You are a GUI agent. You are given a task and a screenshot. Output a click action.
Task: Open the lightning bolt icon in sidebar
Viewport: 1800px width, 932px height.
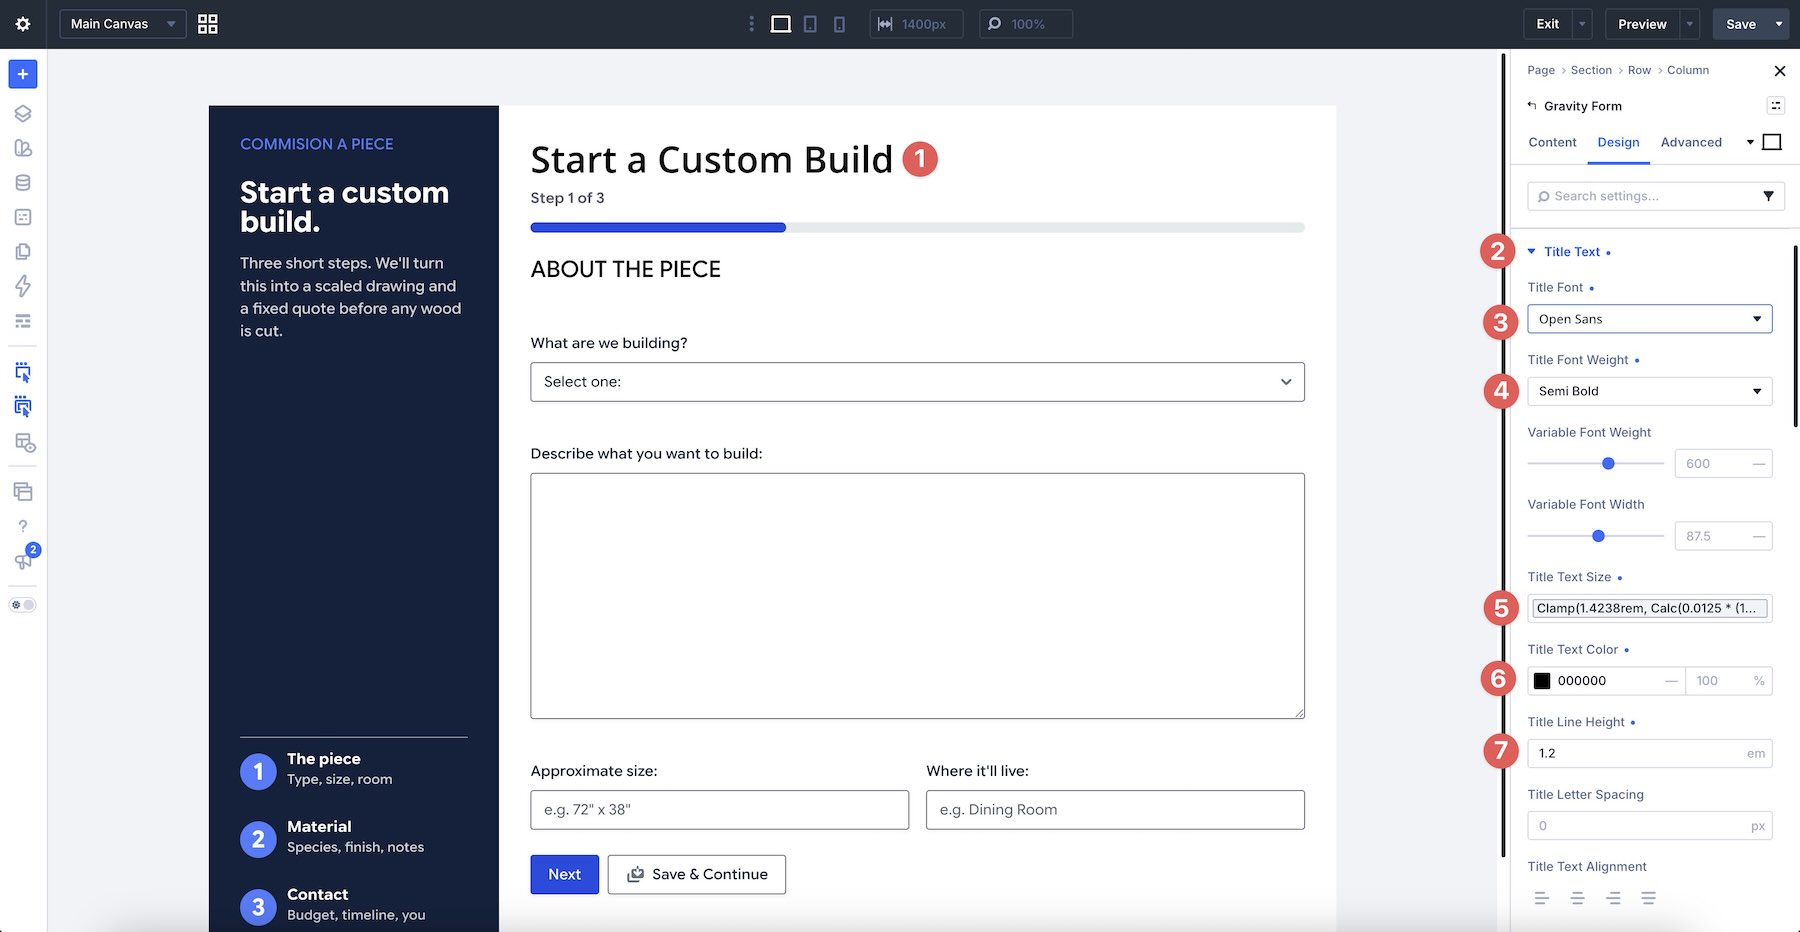click(23, 286)
